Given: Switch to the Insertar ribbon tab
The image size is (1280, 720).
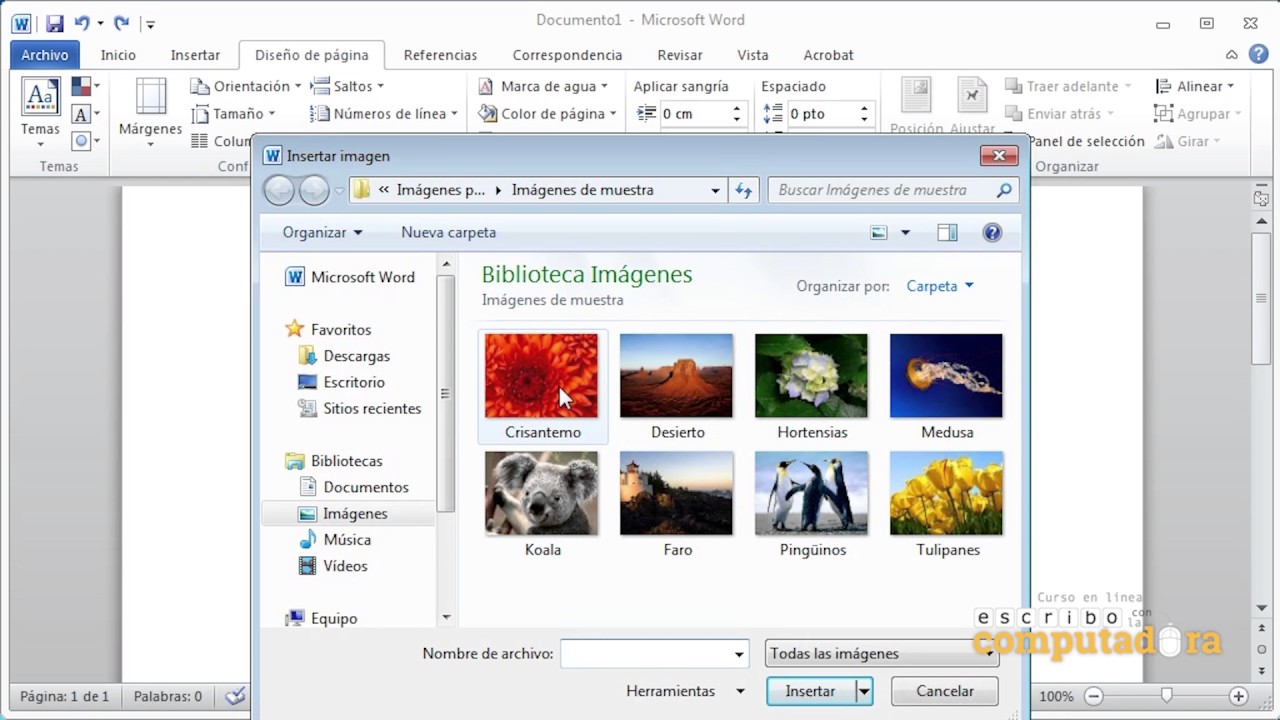Looking at the screenshot, I should pyautogui.click(x=195, y=55).
